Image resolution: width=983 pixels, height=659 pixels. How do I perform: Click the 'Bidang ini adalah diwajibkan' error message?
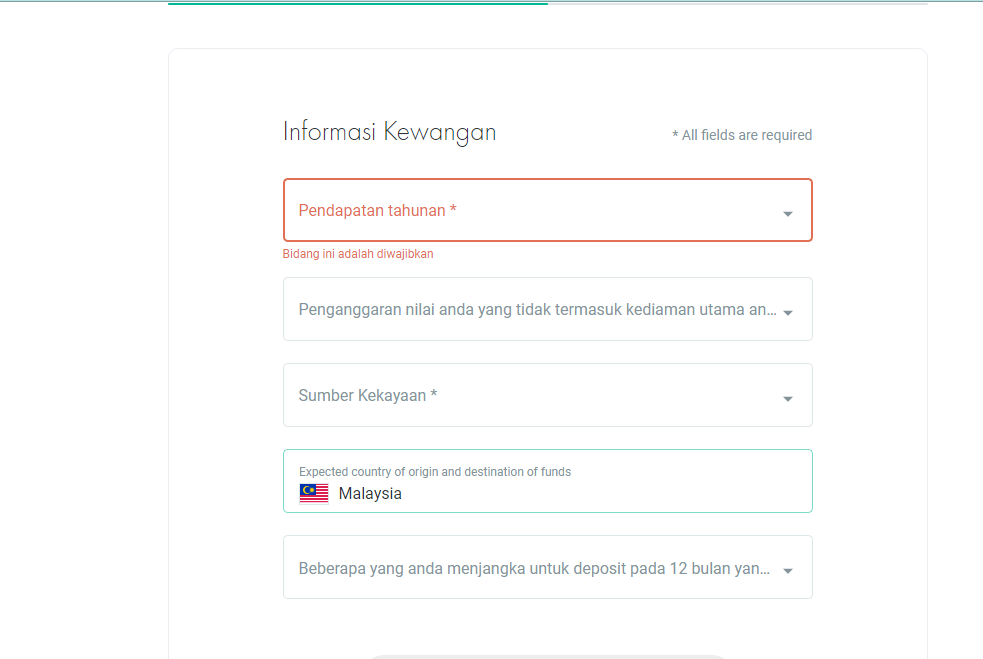coord(358,254)
